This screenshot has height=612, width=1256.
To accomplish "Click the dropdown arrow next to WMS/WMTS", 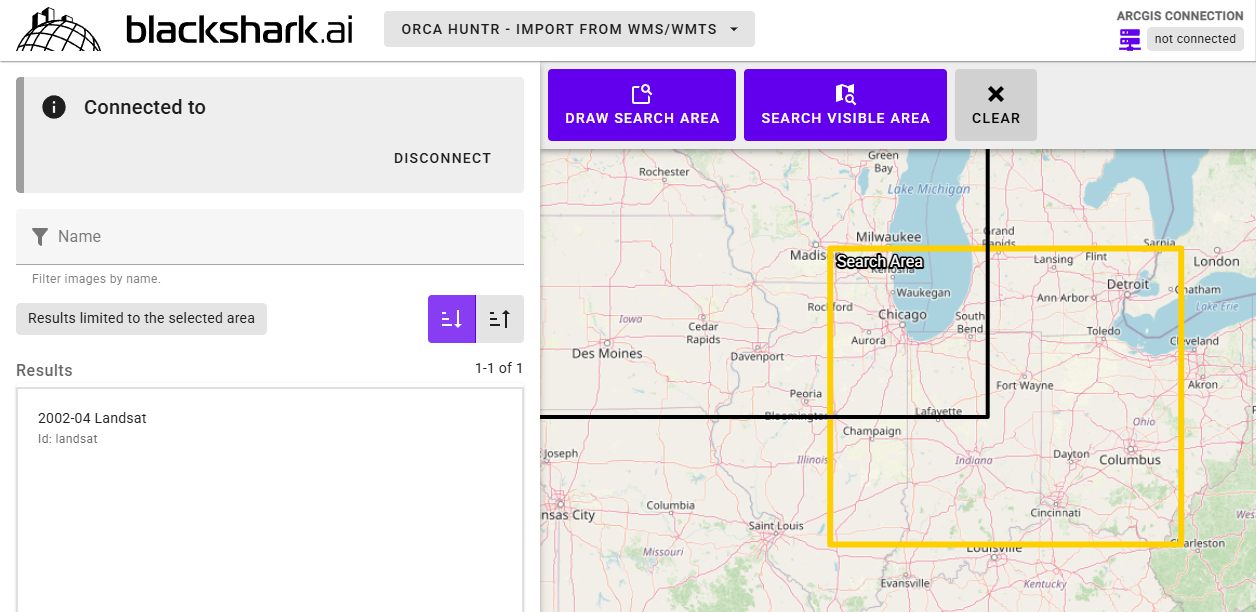I will (x=734, y=29).
